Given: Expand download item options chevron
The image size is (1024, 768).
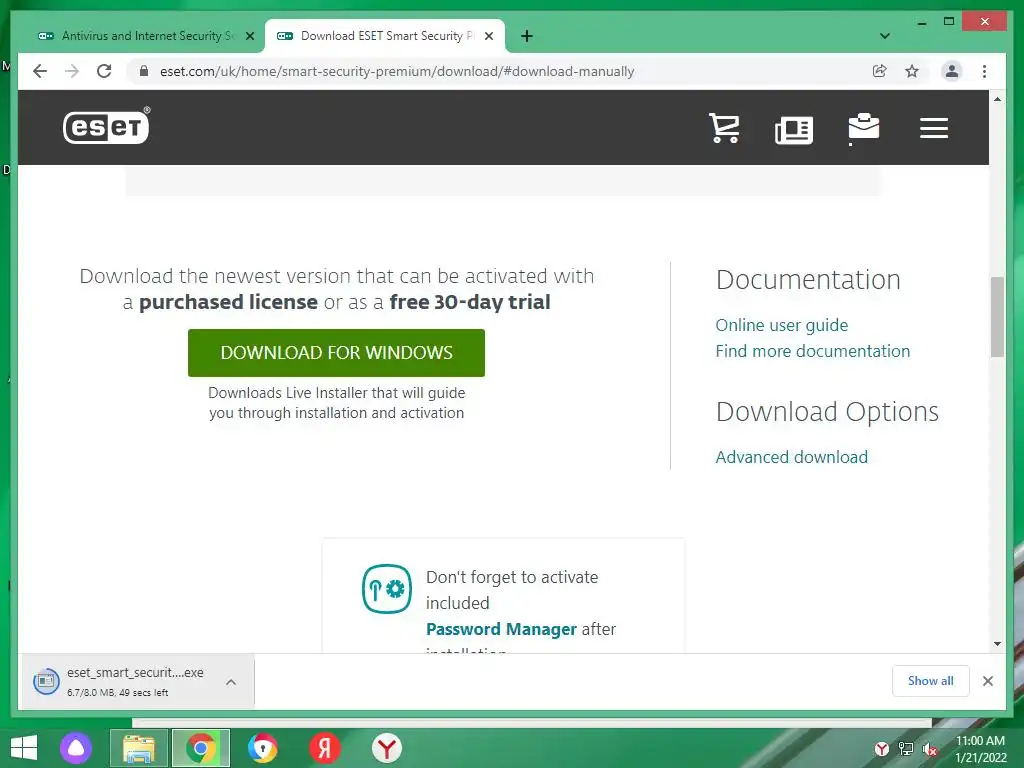Looking at the screenshot, I should [x=231, y=682].
